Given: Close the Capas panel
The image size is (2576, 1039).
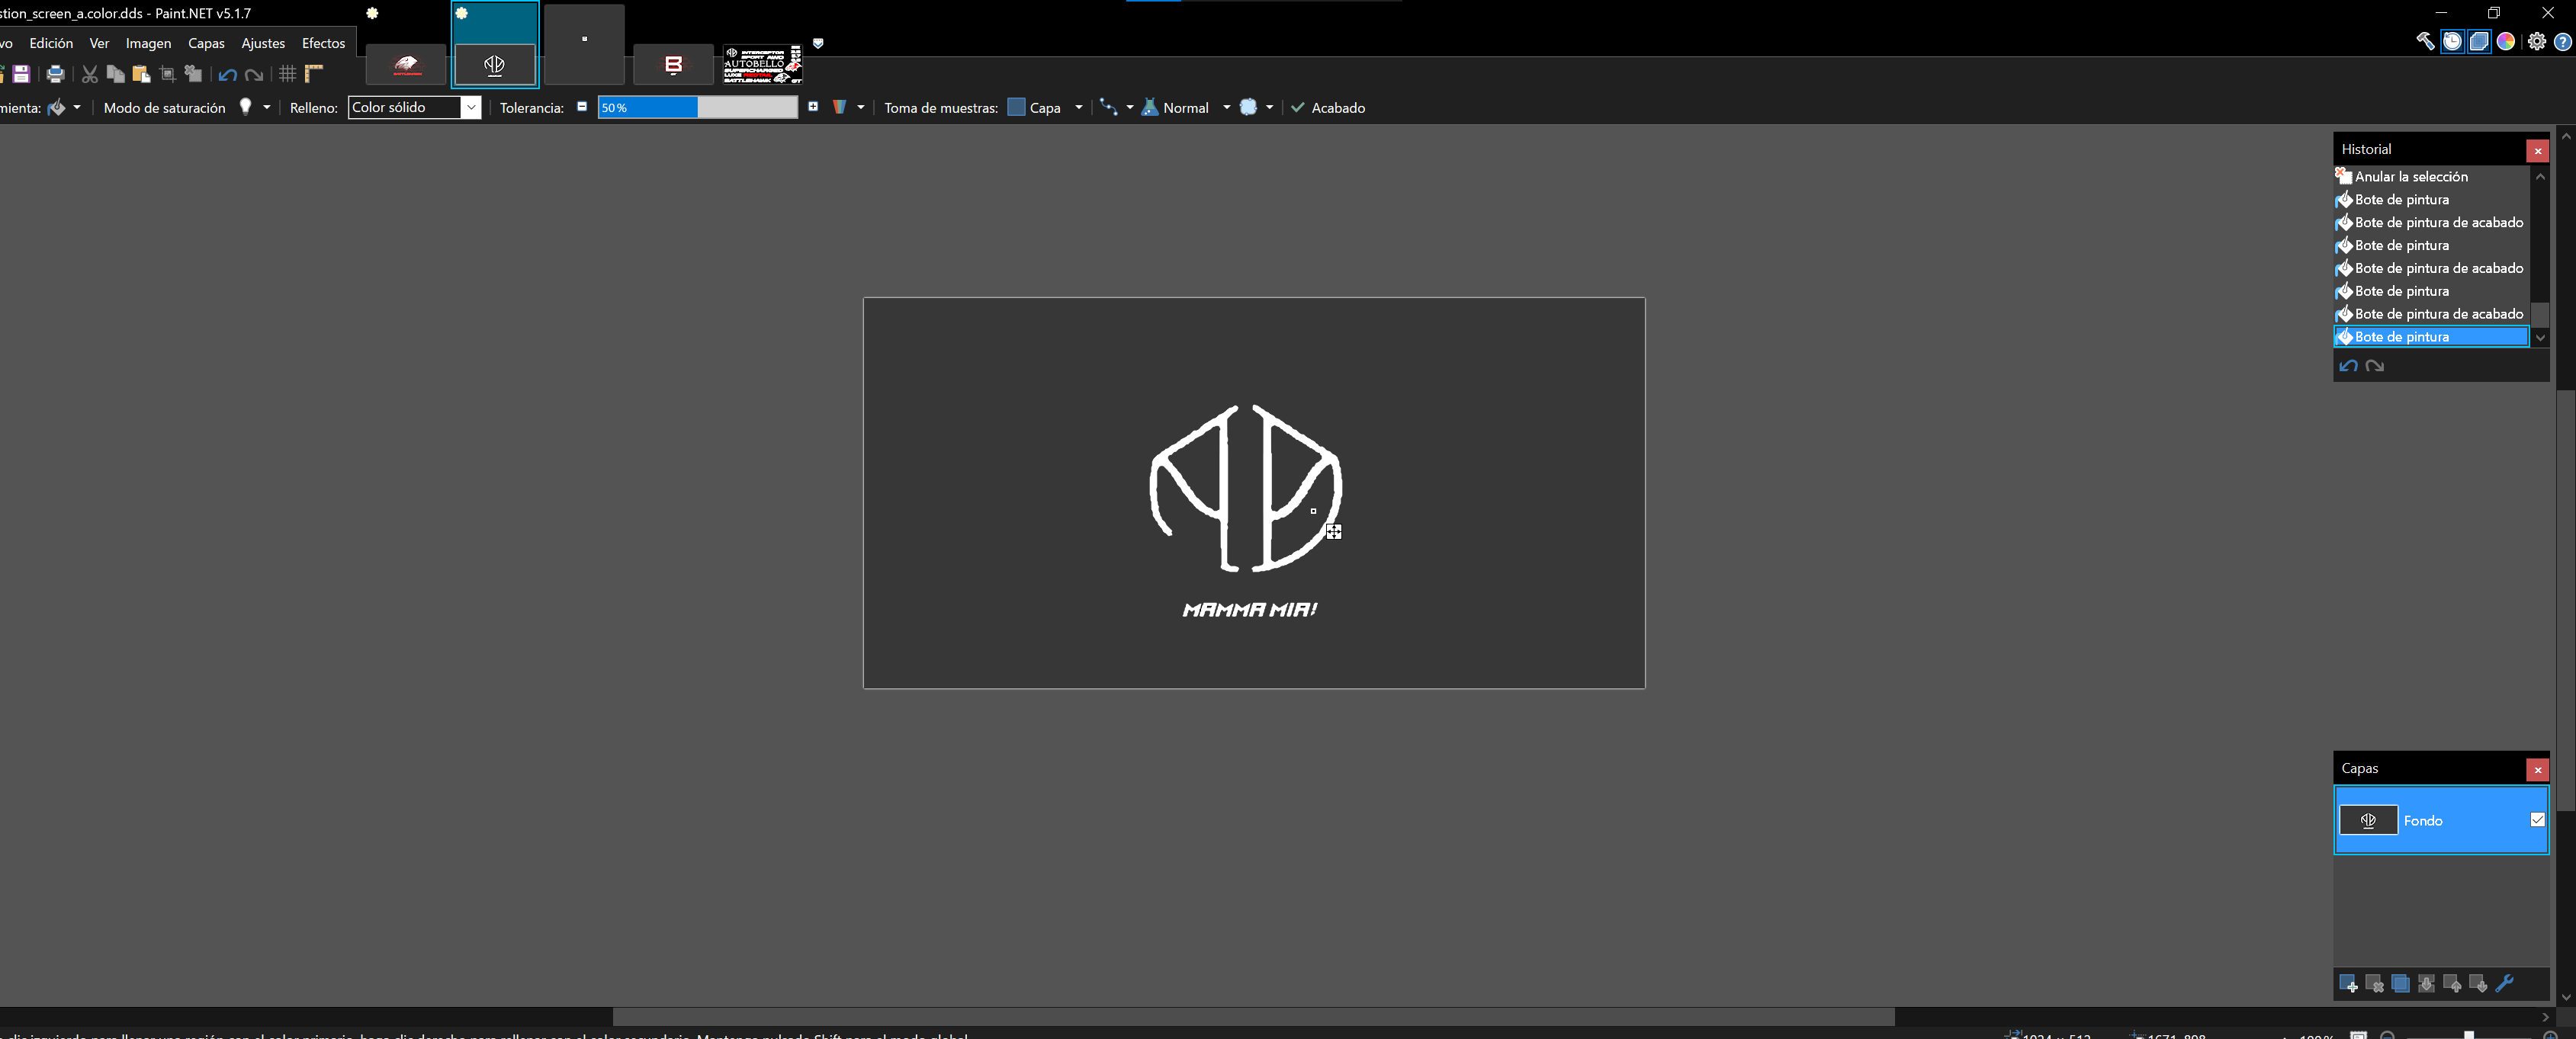Looking at the screenshot, I should 2538,770.
